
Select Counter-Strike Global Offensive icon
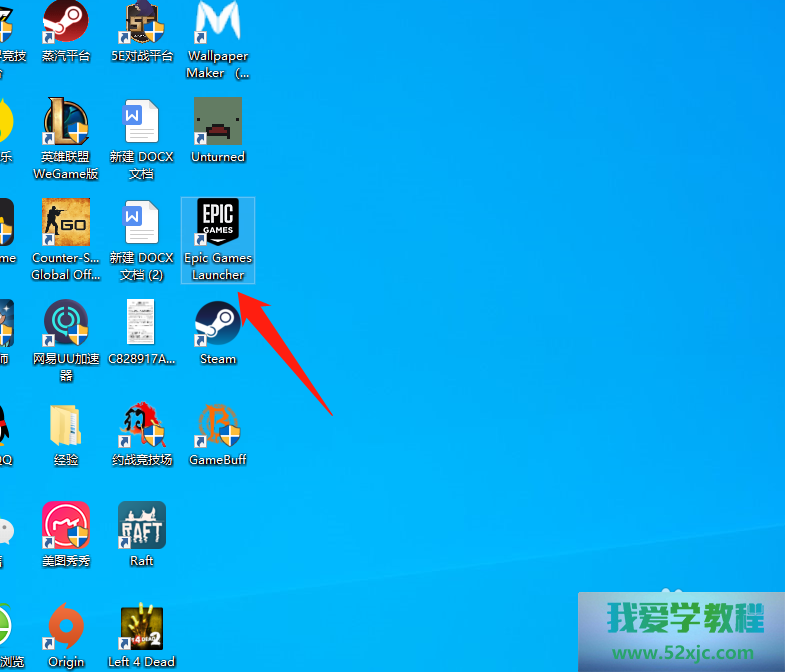[66, 222]
